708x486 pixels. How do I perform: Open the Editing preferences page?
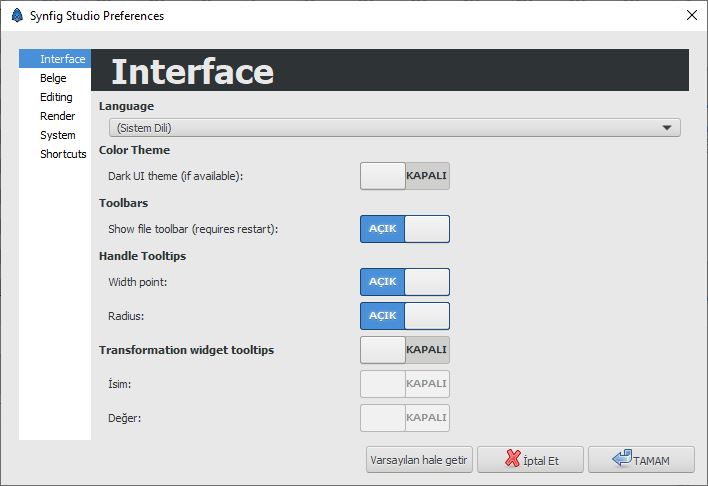click(x=55, y=97)
